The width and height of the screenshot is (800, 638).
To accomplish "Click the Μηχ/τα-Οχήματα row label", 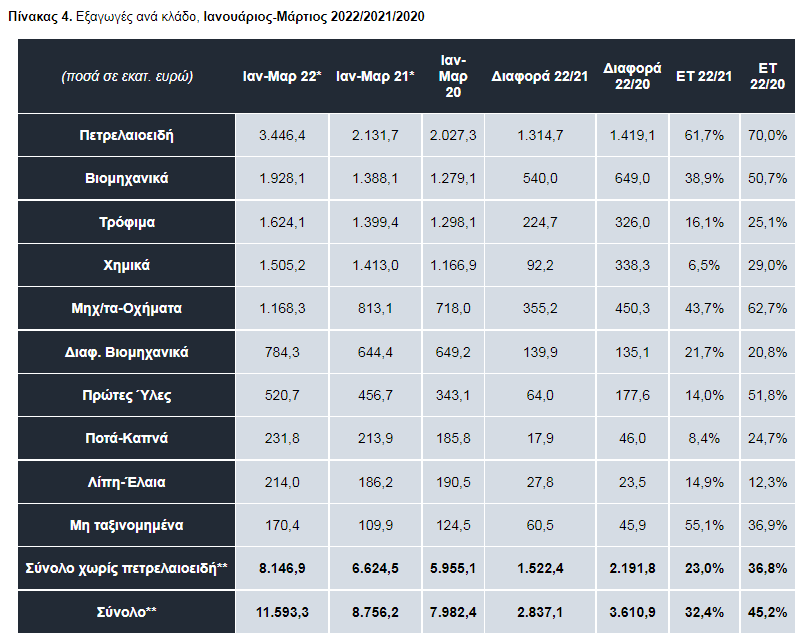I will pyautogui.click(x=126, y=309).
